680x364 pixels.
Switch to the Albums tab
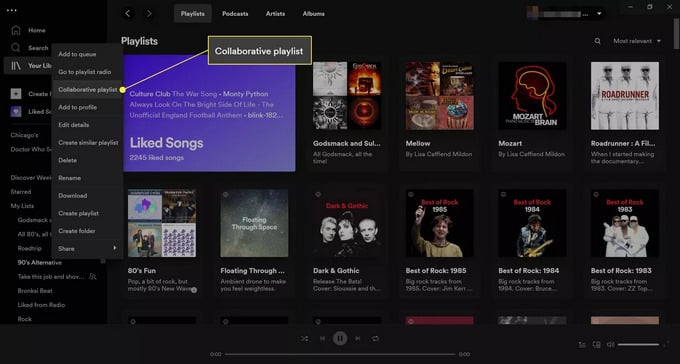pyautogui.click(x=314, y=13)
